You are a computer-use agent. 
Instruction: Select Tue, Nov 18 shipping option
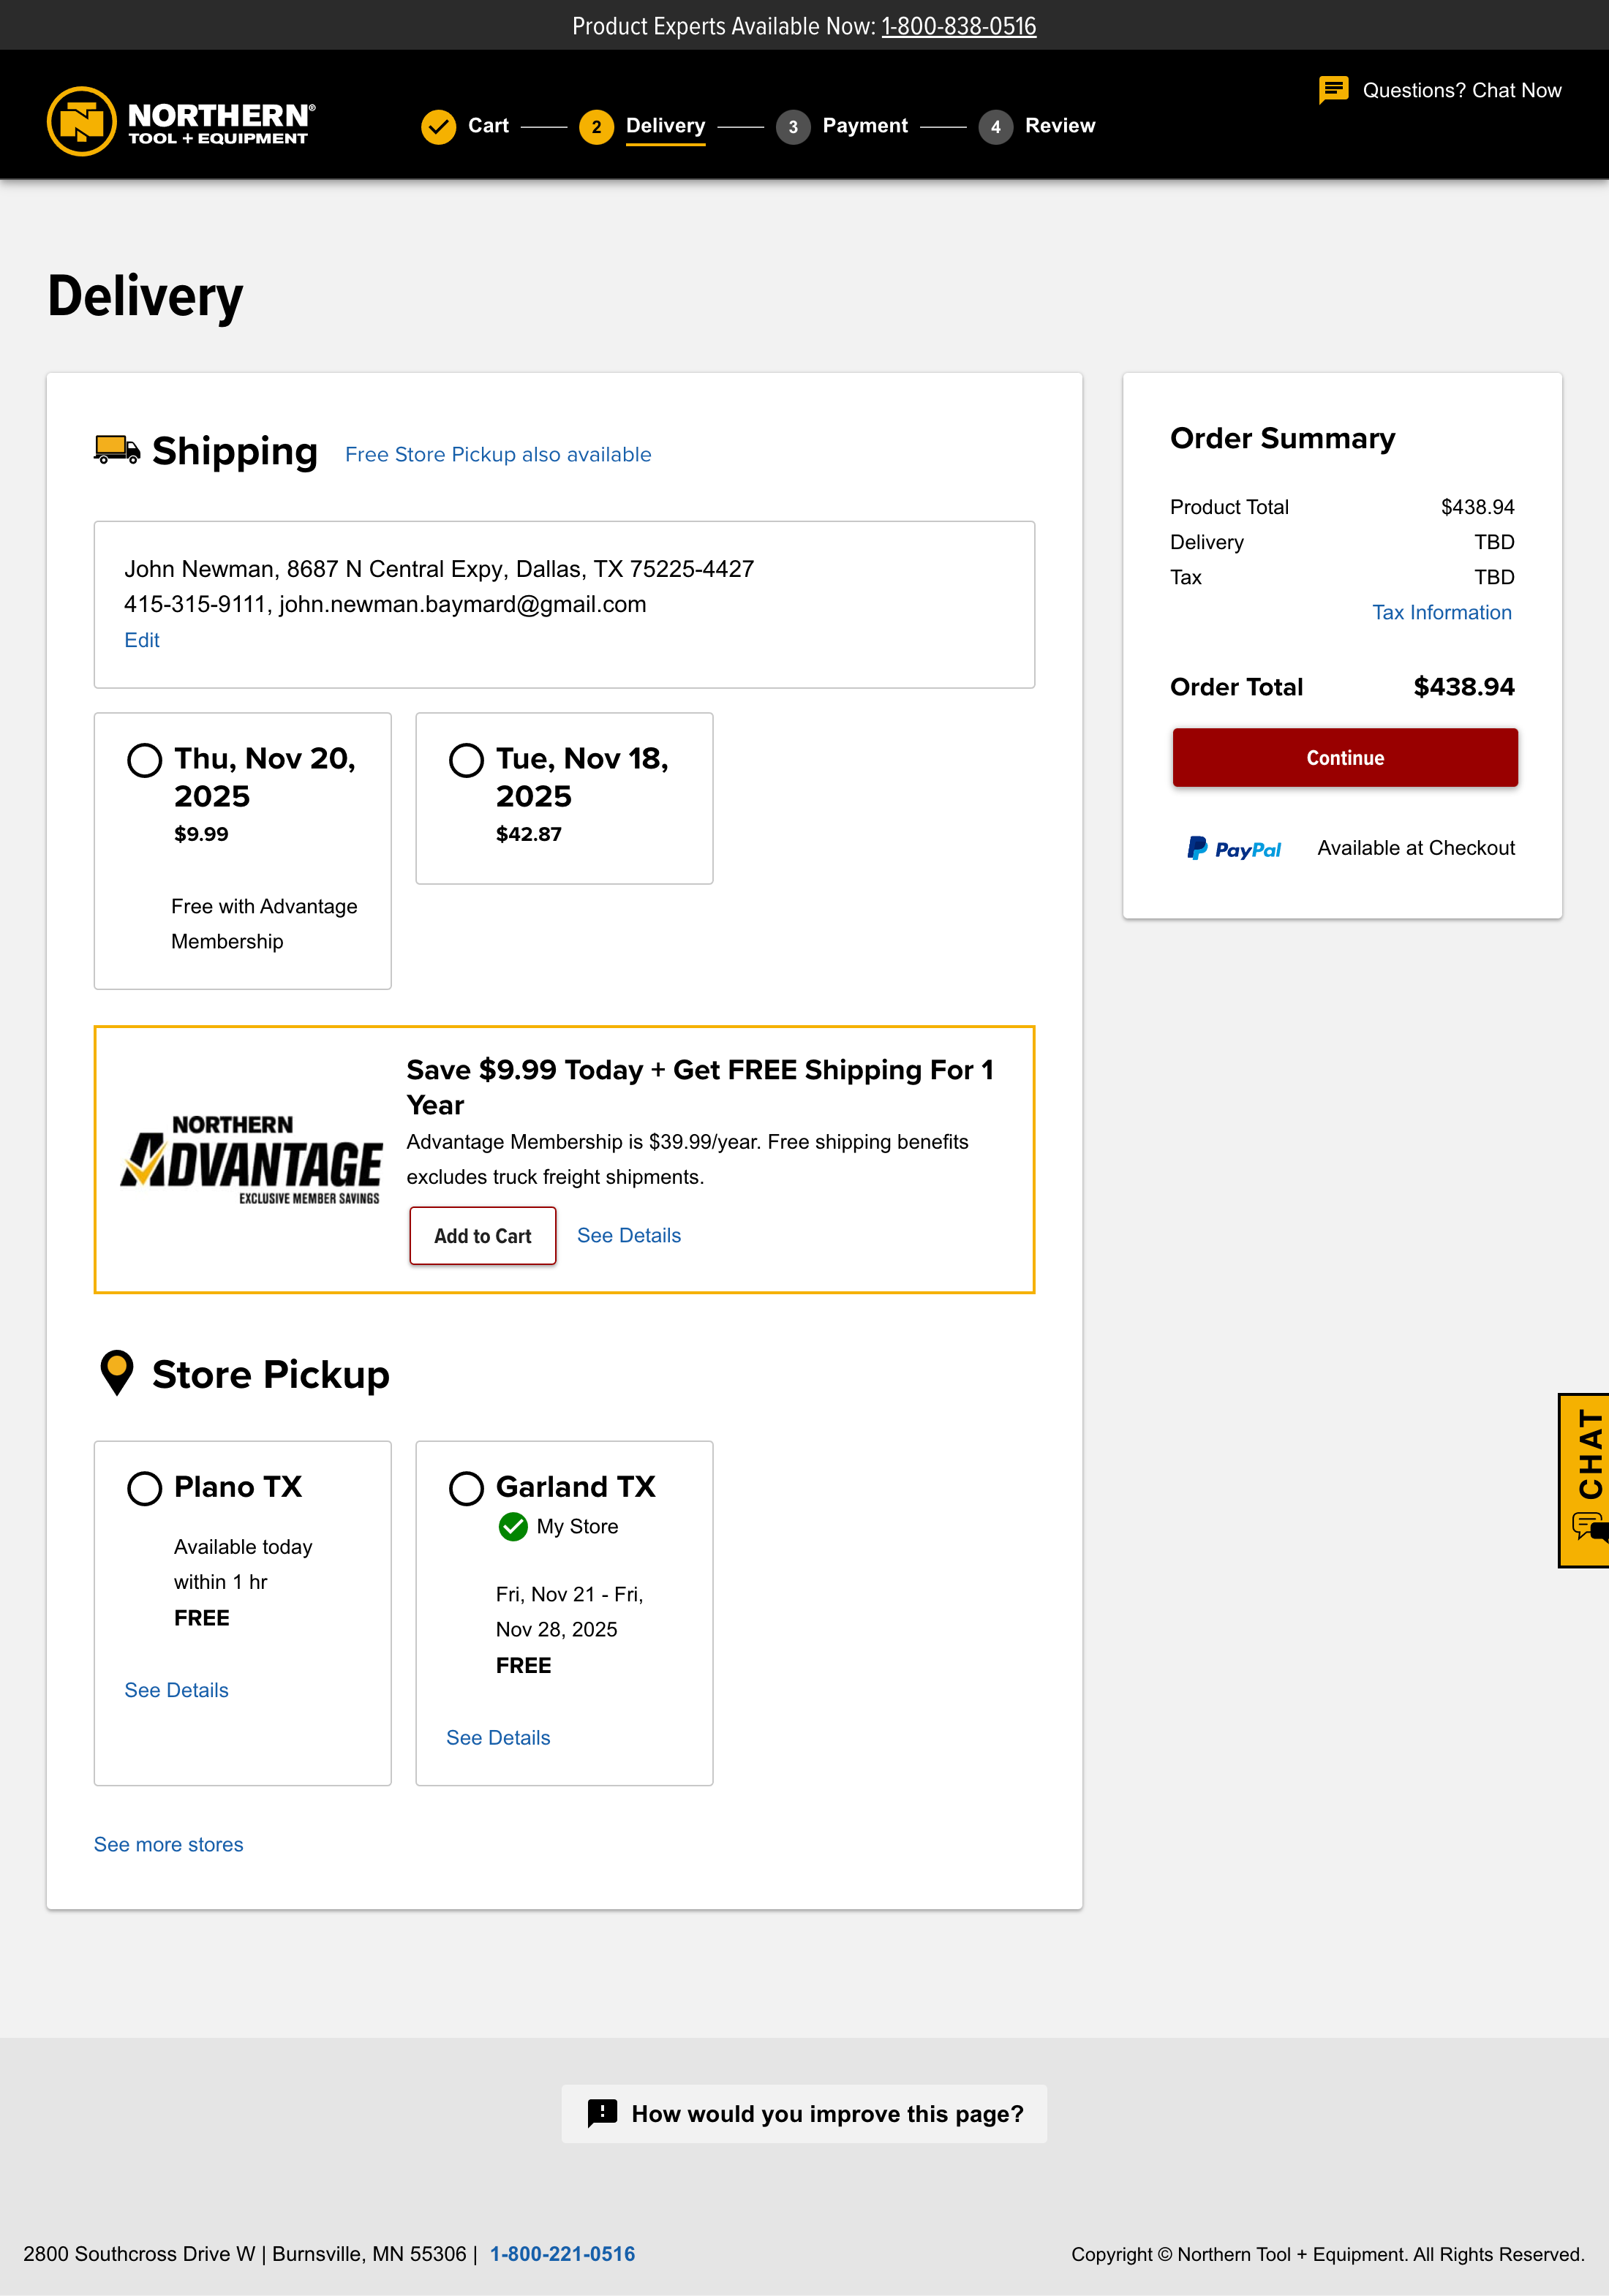coord(466,760)
